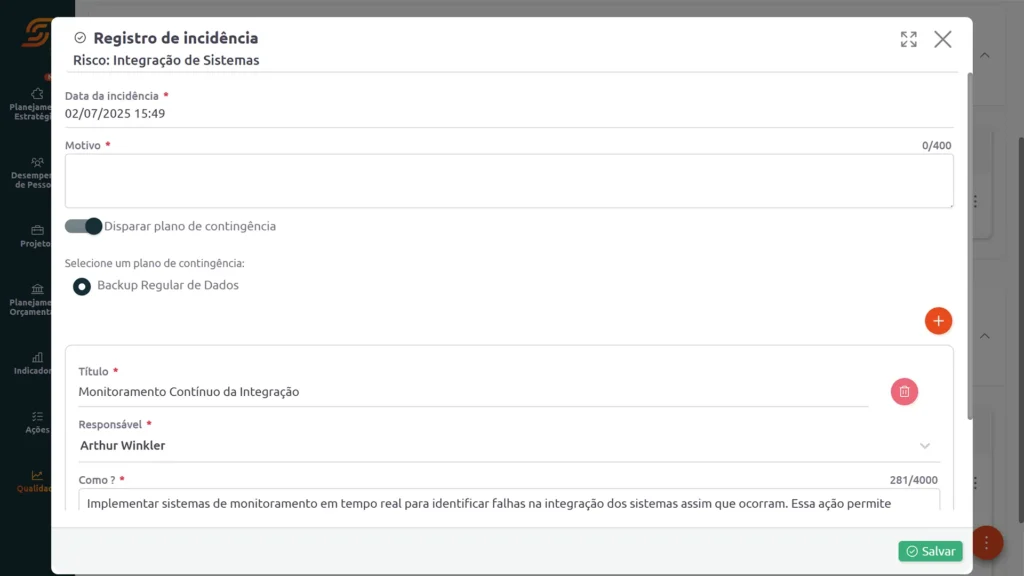Open Planejamento Estratégico in the sidebar
The image size is (1024, 576).
tap(30, 104)
